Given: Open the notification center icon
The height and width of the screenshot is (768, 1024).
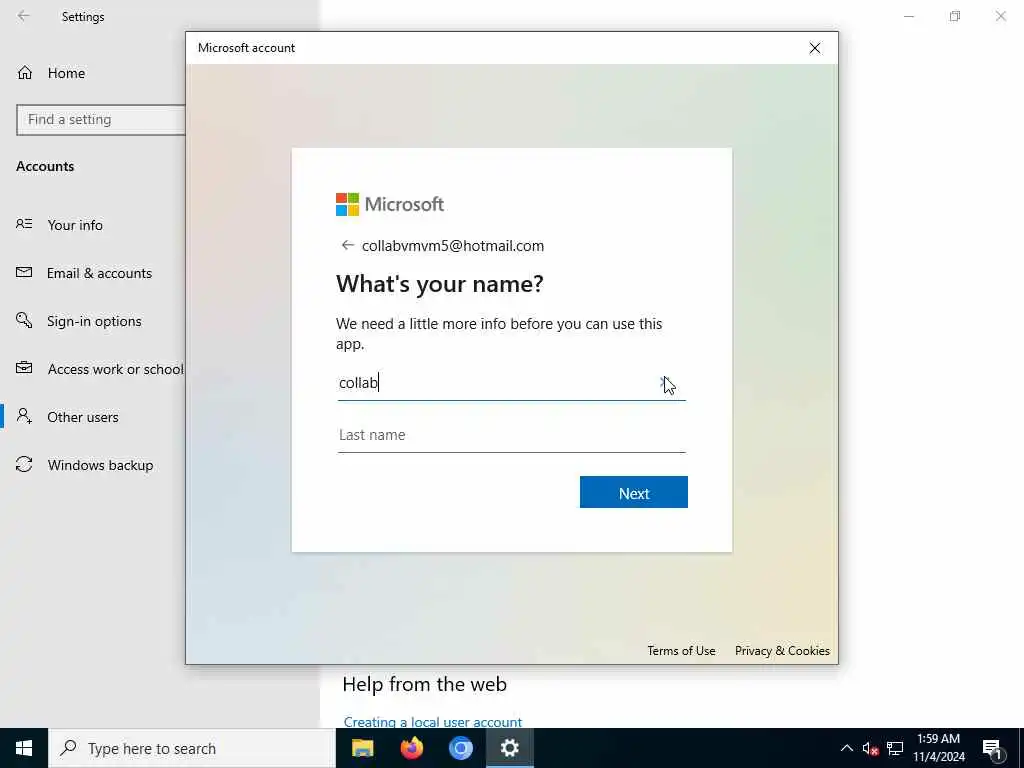Looking at the screenshot, I should tap(991, 749).
